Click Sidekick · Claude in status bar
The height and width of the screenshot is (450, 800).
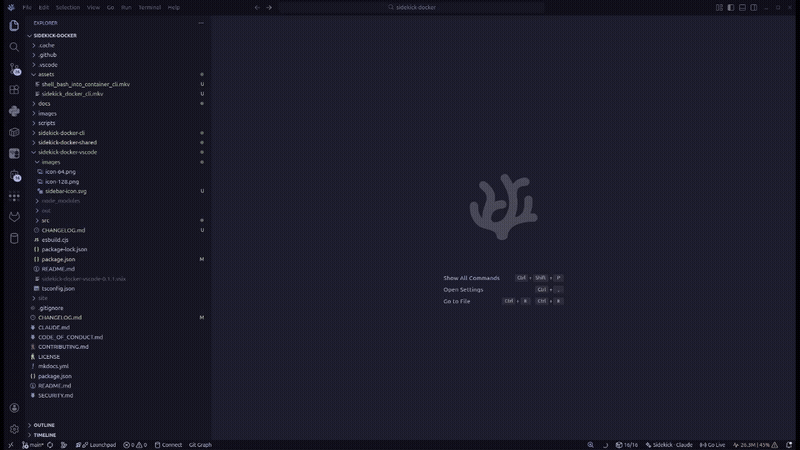pyautogui.click(x=669, y=445)
